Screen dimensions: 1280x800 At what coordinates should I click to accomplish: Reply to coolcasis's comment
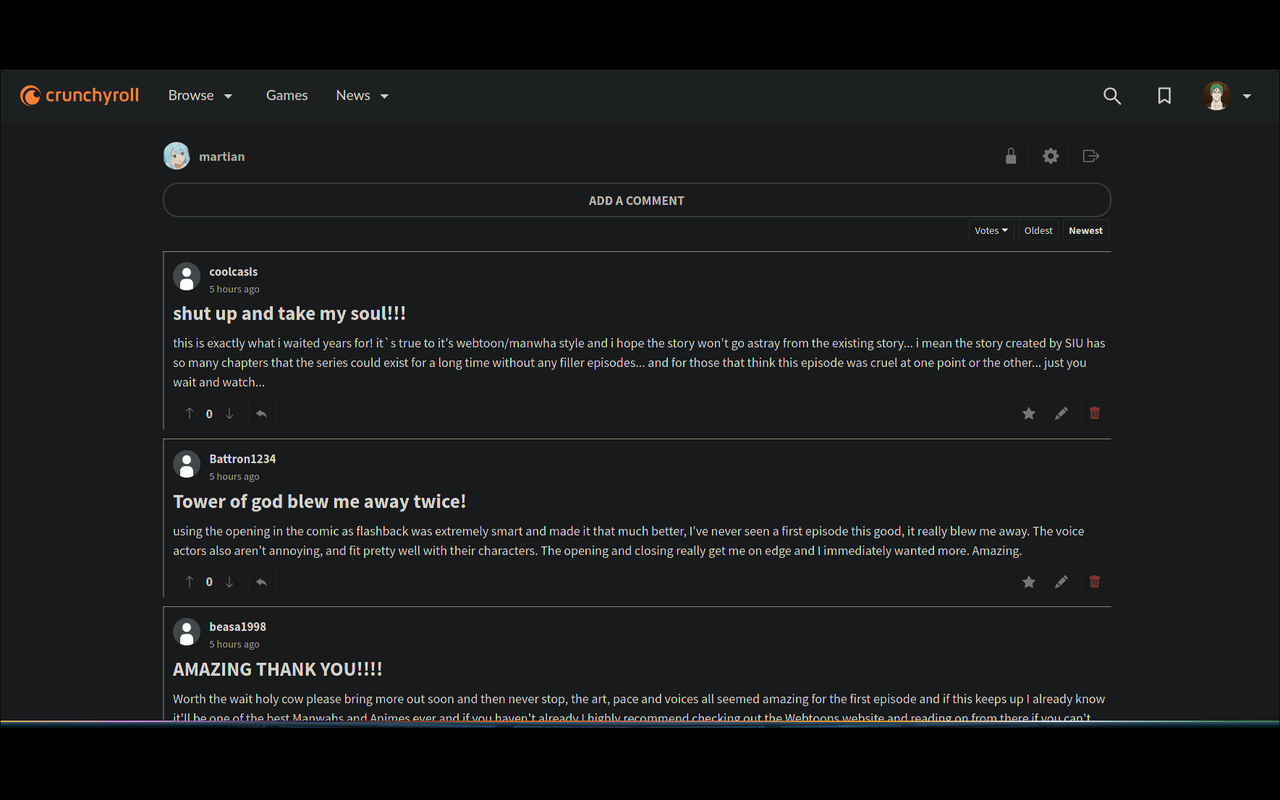pyautogui.click(x=261, y=413)
